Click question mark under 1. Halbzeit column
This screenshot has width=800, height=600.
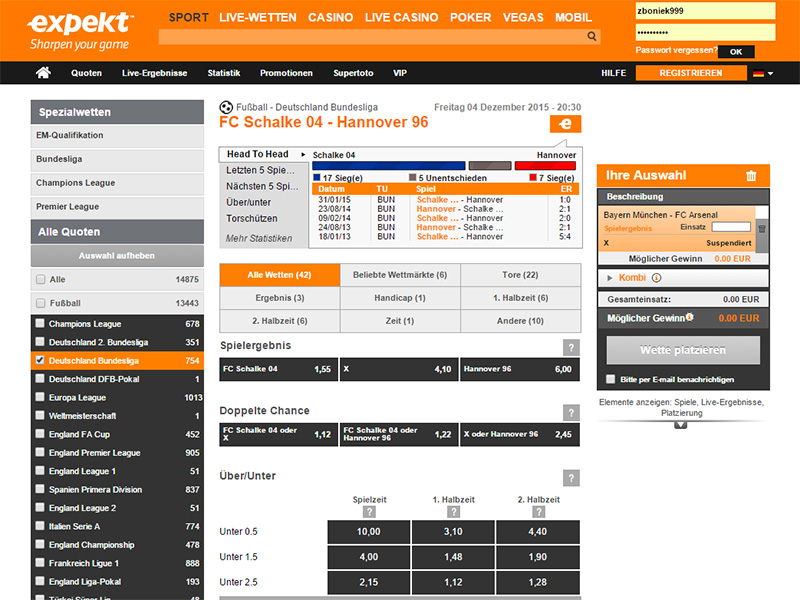pos(454,512)
